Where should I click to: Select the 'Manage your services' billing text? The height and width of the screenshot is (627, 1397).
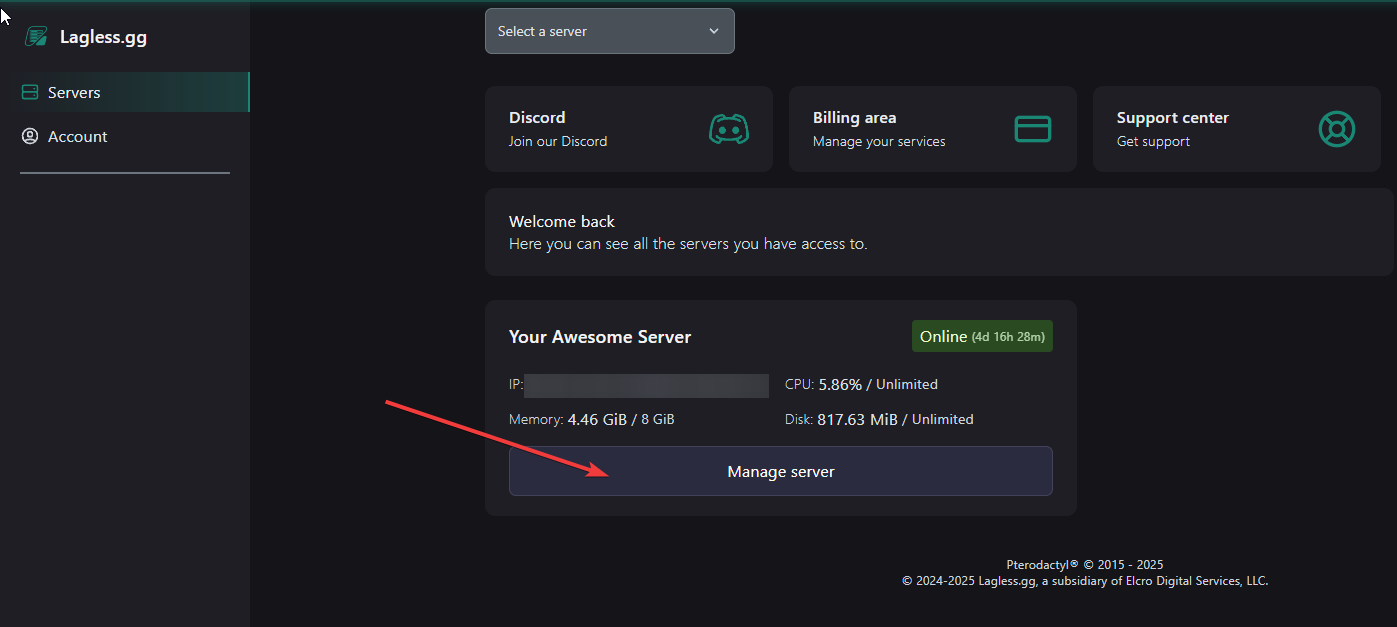pyautogui.click(x=878, y=141)
